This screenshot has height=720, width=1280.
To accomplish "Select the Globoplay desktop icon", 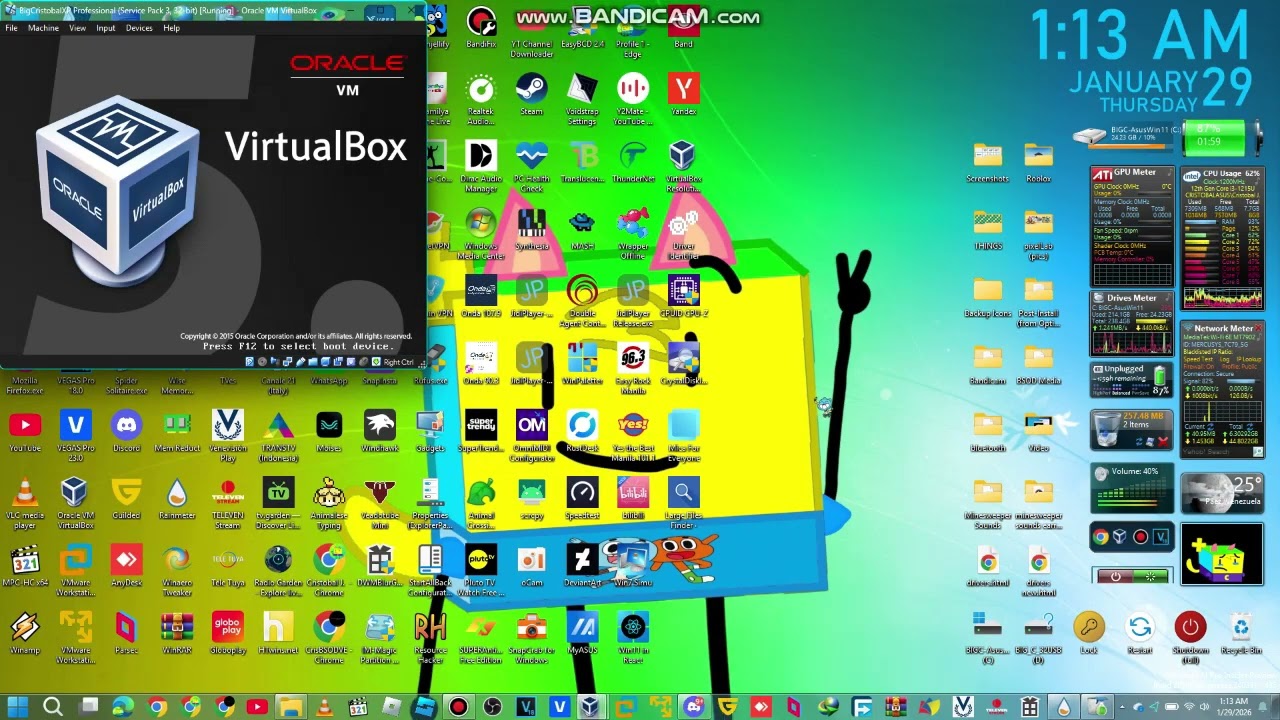I will pyautogui.click(x=228, y=633).
